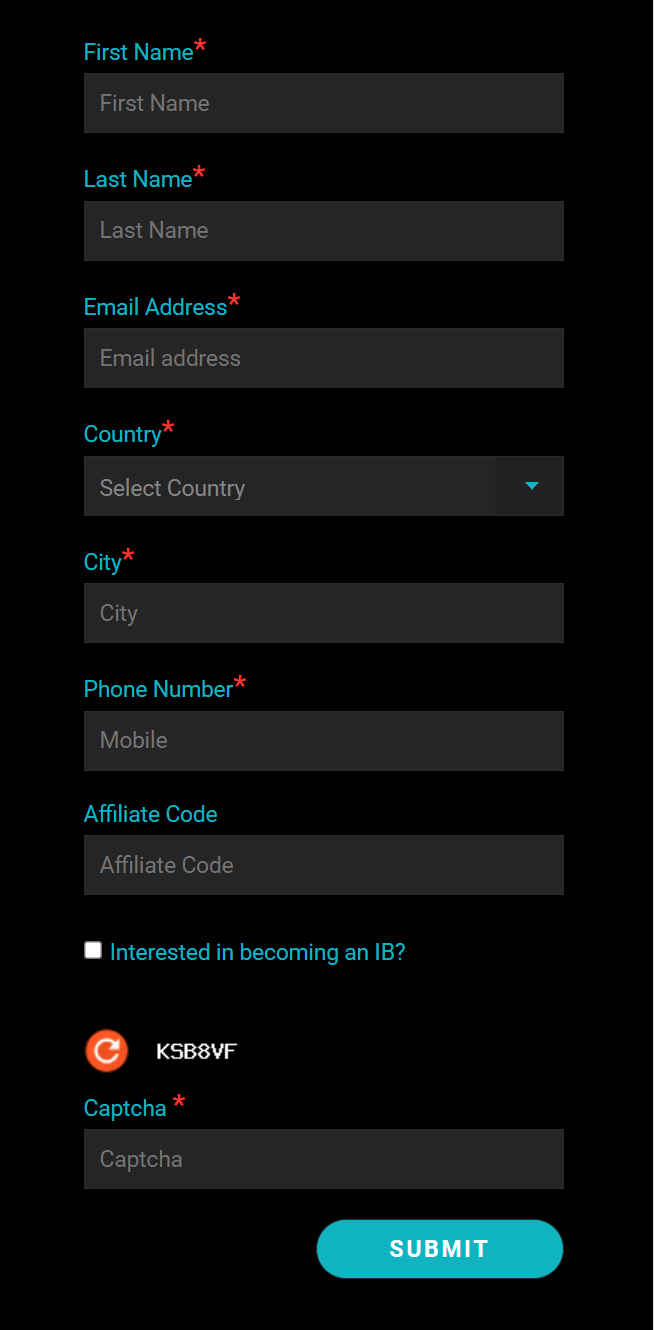Image resolution: width=654 pixels, height=1330 pixels.
Task: Tick the Interested in becoming an IB checkbox
Action: 93,950
